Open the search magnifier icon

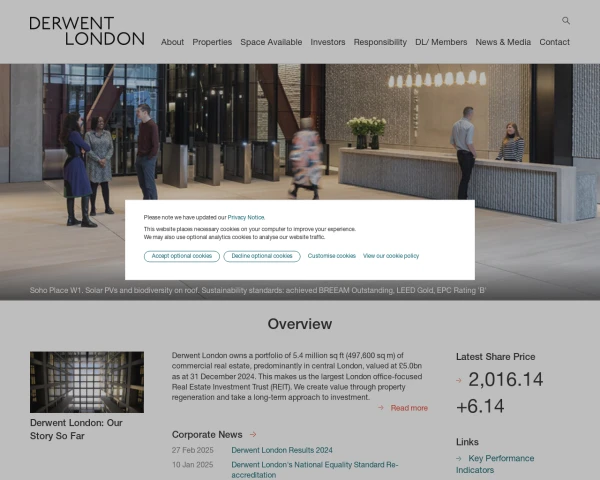tap(566, 21)
